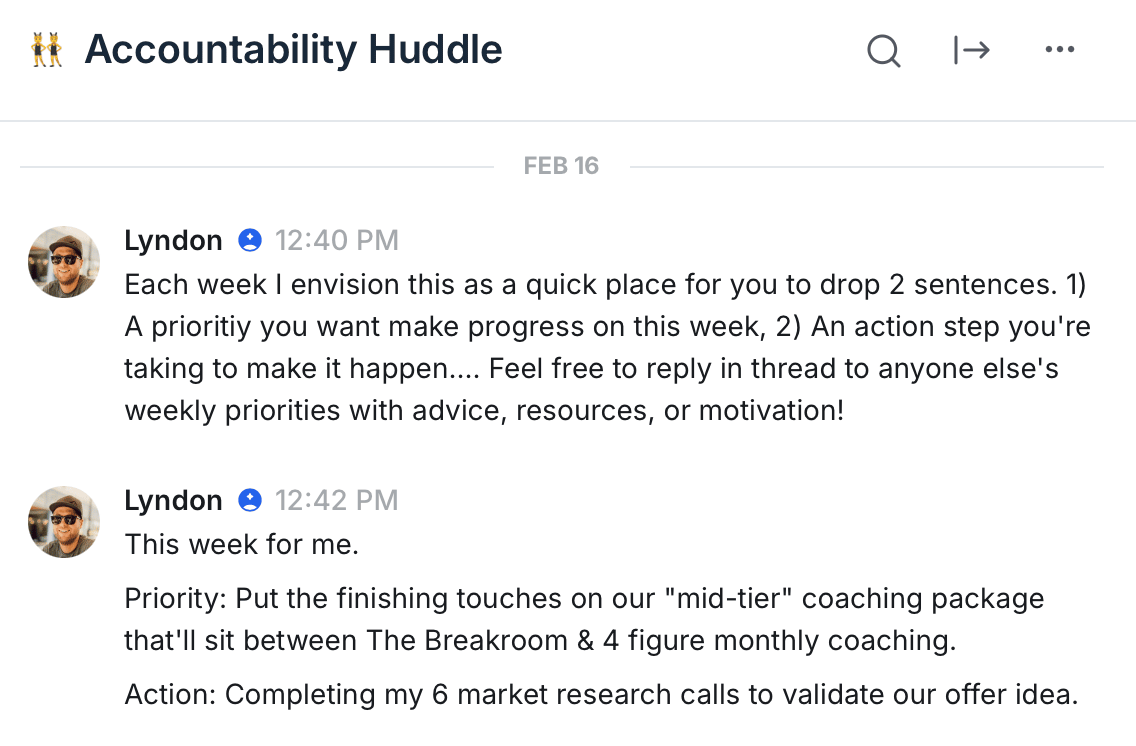Viewport: 1136px width, 746px height.
Task: Click the text mentioning The Breakroom coaching
Action: 540,641
